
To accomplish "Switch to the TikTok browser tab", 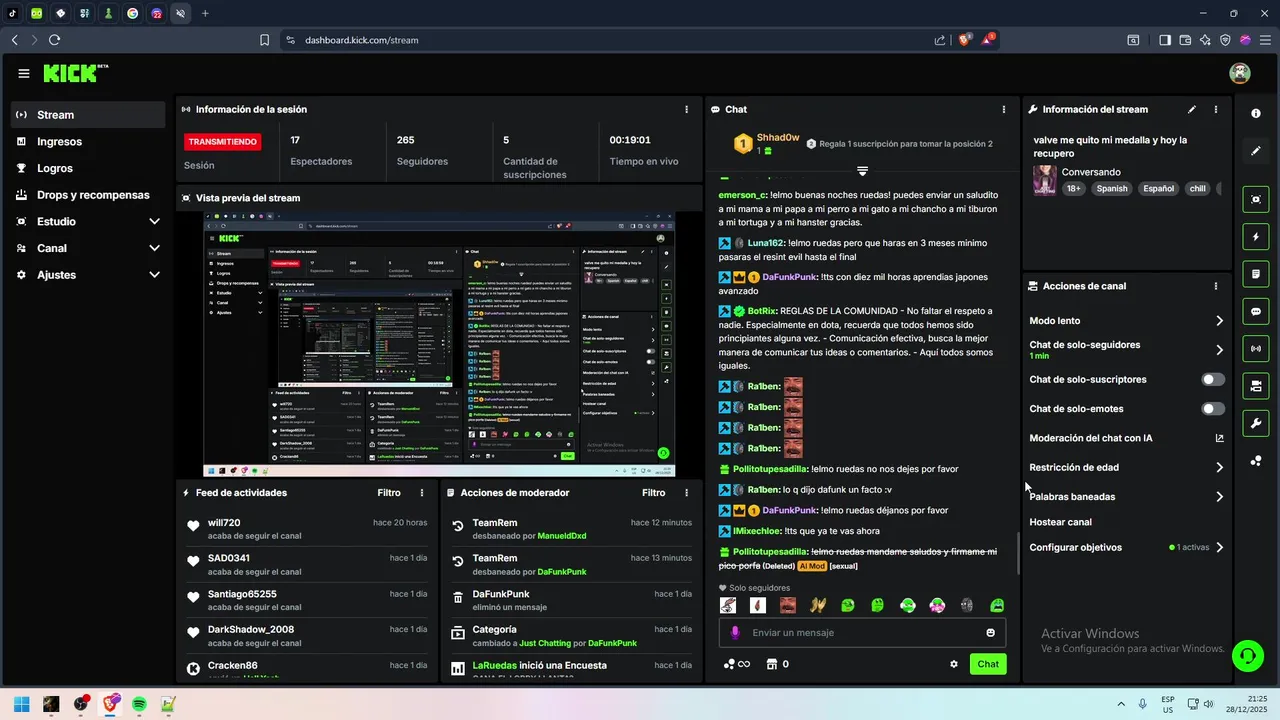I will [13, 13].
